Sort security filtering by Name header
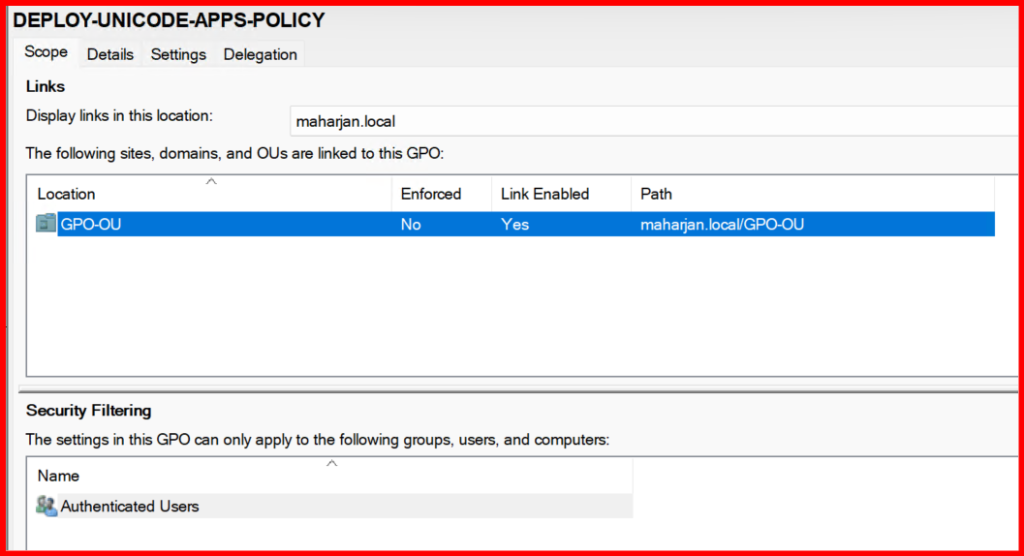The width and height of the screenshot is (1024, 556). 59,476
